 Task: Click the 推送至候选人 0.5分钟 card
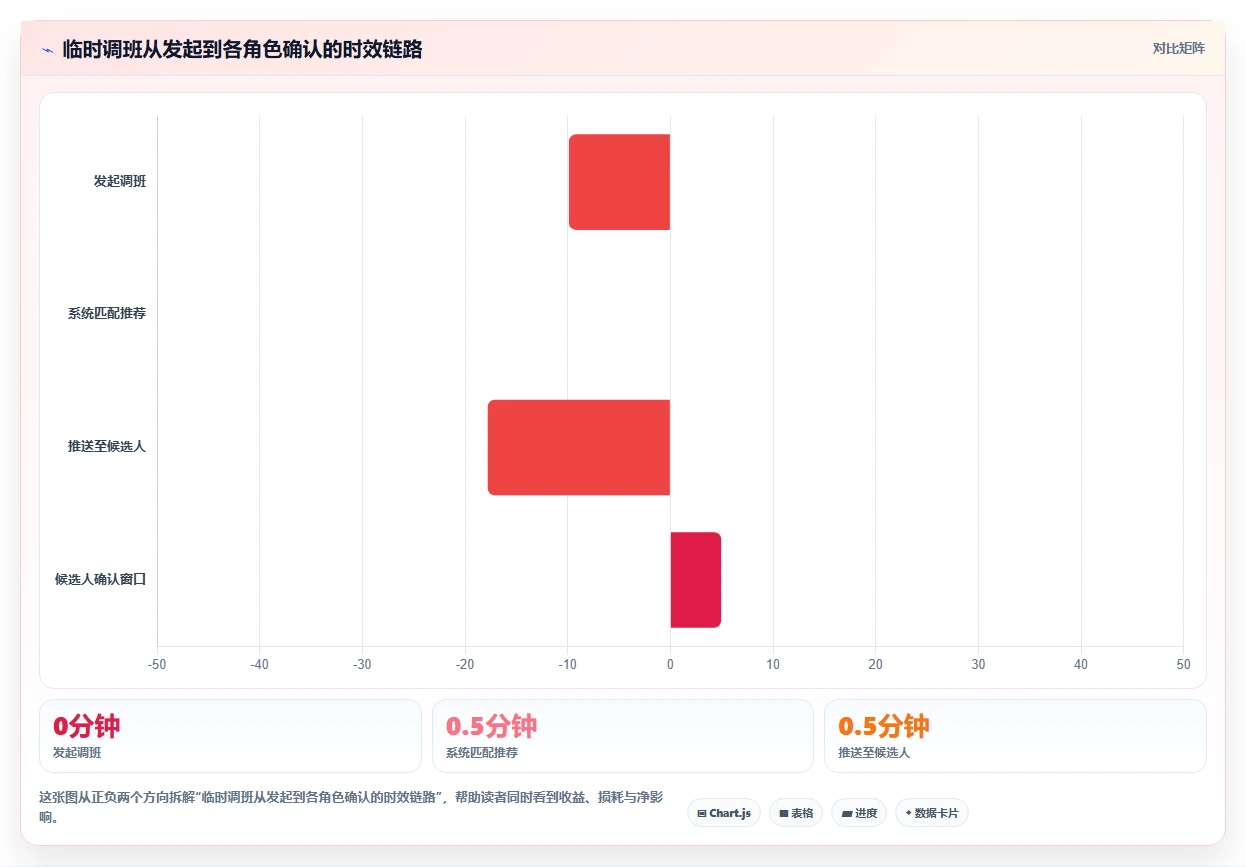pyautogui.click(x=1015, y=736)
